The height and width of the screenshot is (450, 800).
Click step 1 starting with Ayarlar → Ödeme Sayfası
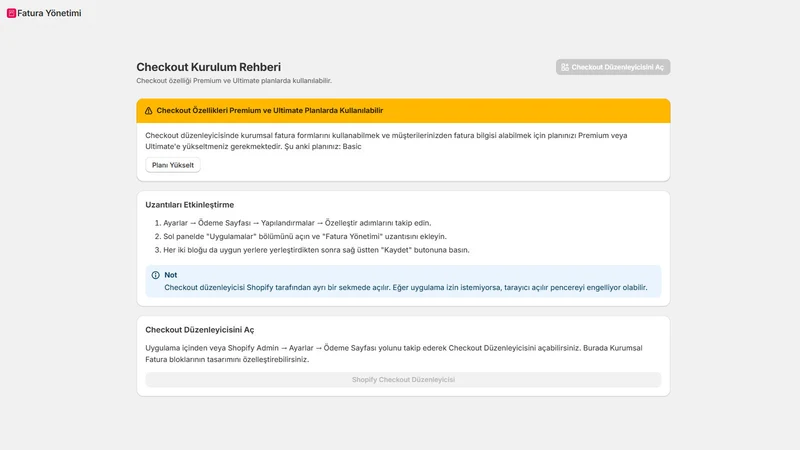click(297, 223)
